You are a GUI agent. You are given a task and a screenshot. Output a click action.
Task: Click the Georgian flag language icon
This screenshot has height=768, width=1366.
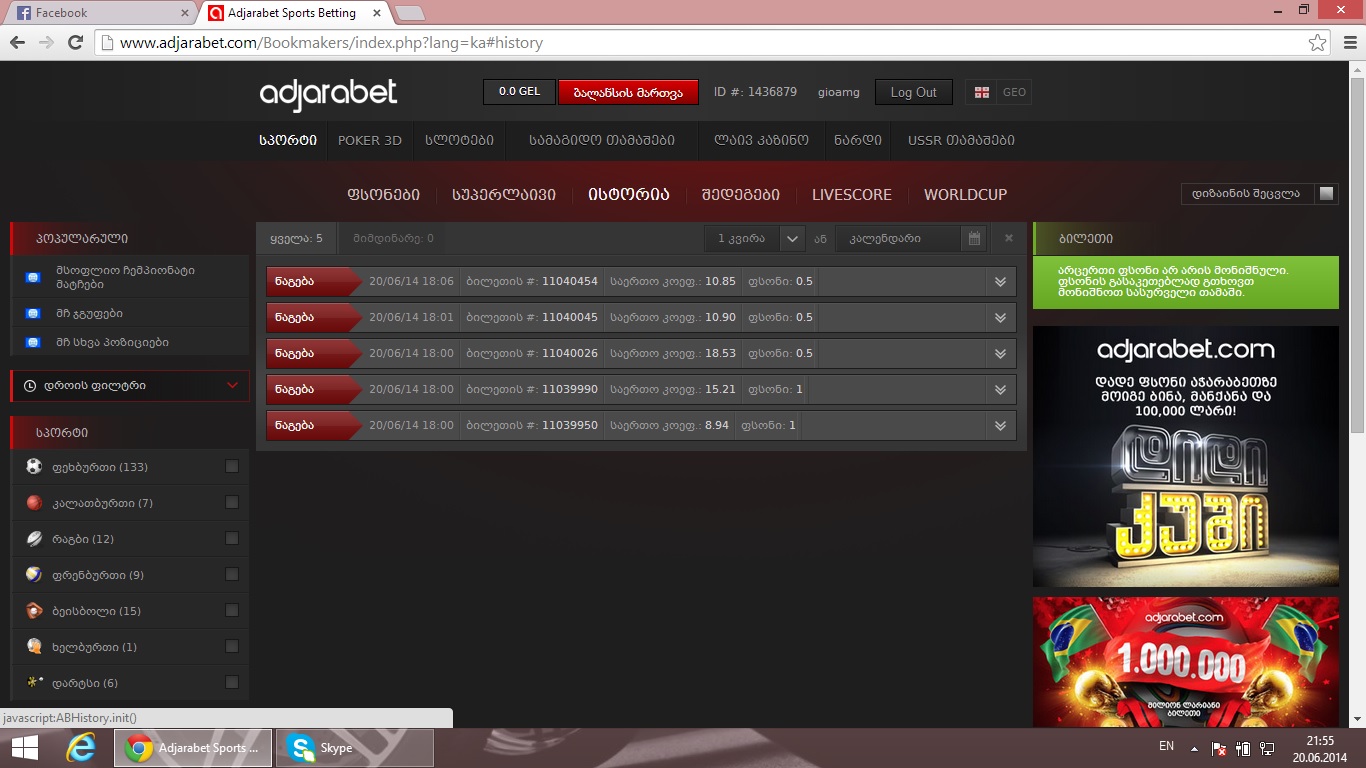coord(982,92)
